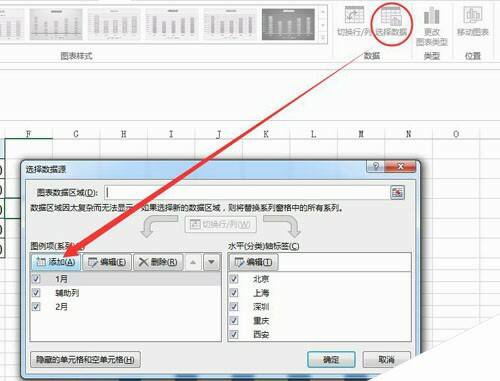Show previous row of chart styles gallery
500x381 pixels.
tap(322, 12)
